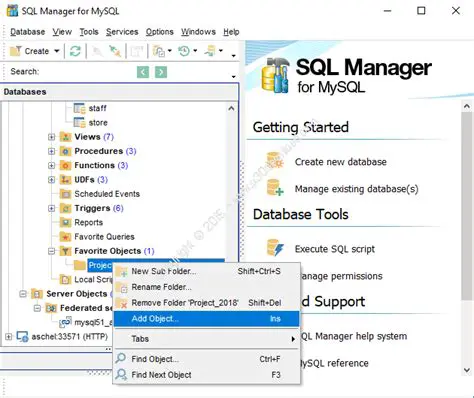Click the Favorite Objects filter folder icon
474x398 pixels.
(66, 251)
